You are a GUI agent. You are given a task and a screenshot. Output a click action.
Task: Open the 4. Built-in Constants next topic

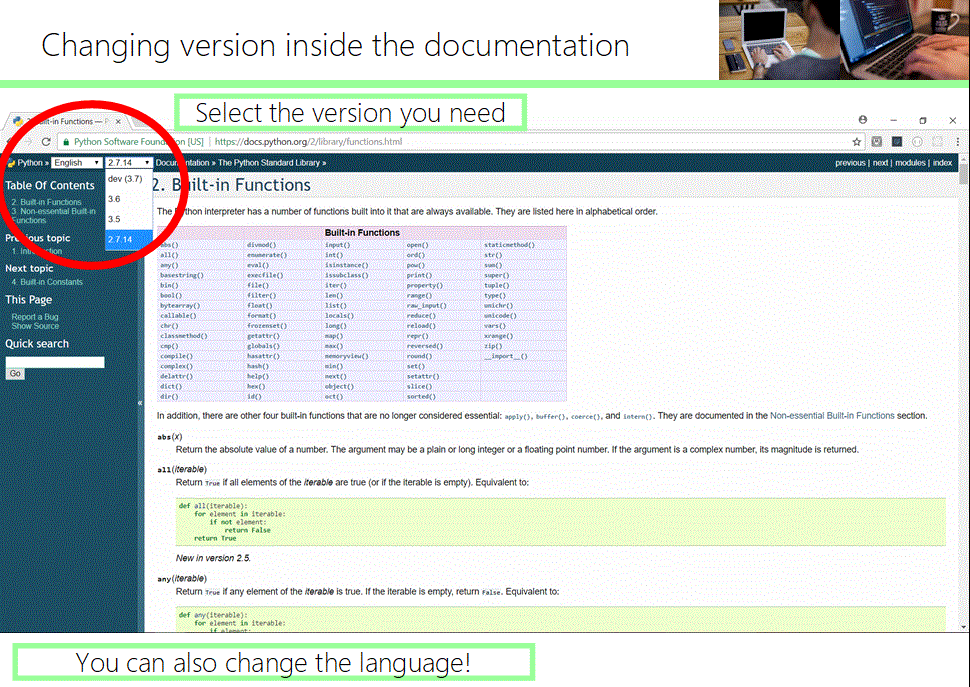pyautogui.click(x=45, y=281)
